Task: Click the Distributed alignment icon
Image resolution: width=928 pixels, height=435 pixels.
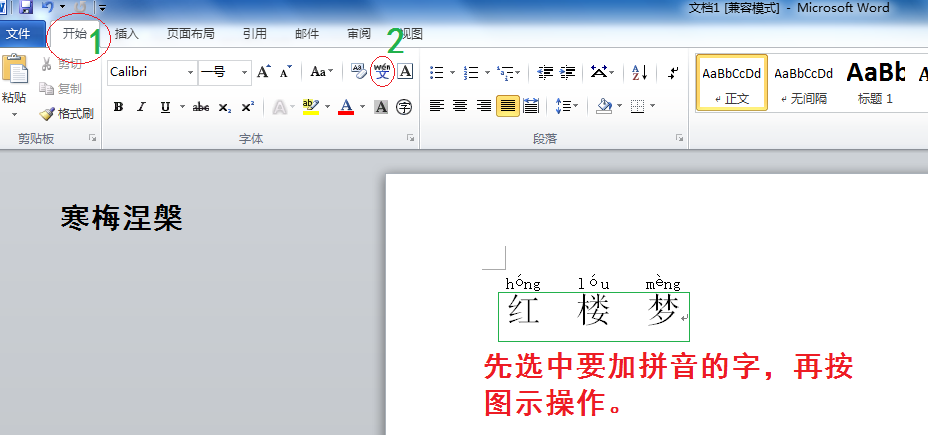Action: click(531, 107)
